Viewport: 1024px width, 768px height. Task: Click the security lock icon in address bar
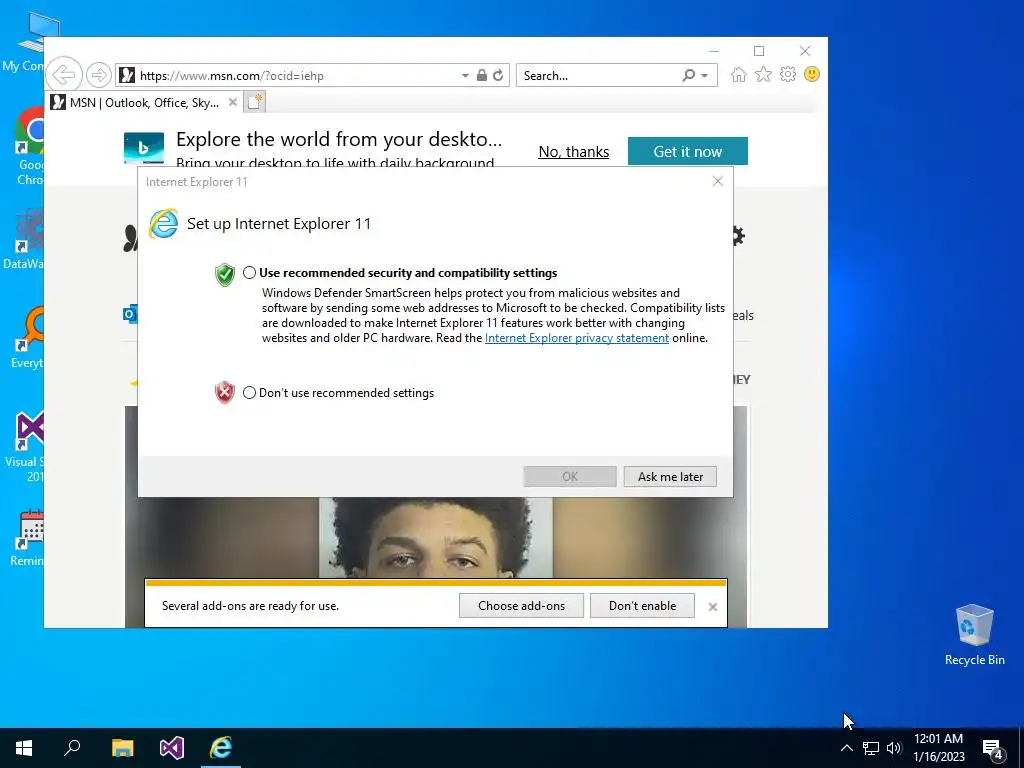481,75
